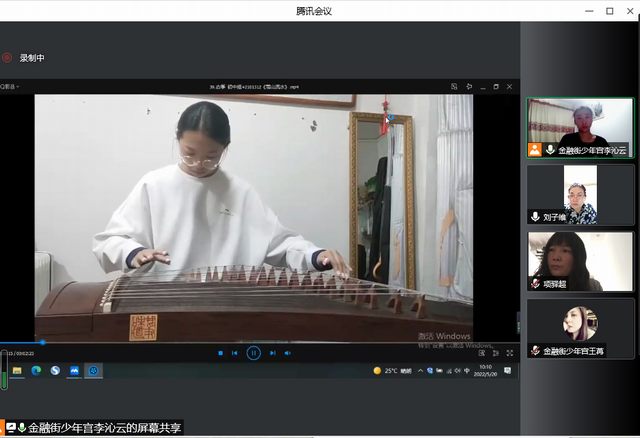Select the third participant's video tile, the long-haired woman
Viewport: 640px width, 438px height.
pyautogui.click(x=580, y=262)
